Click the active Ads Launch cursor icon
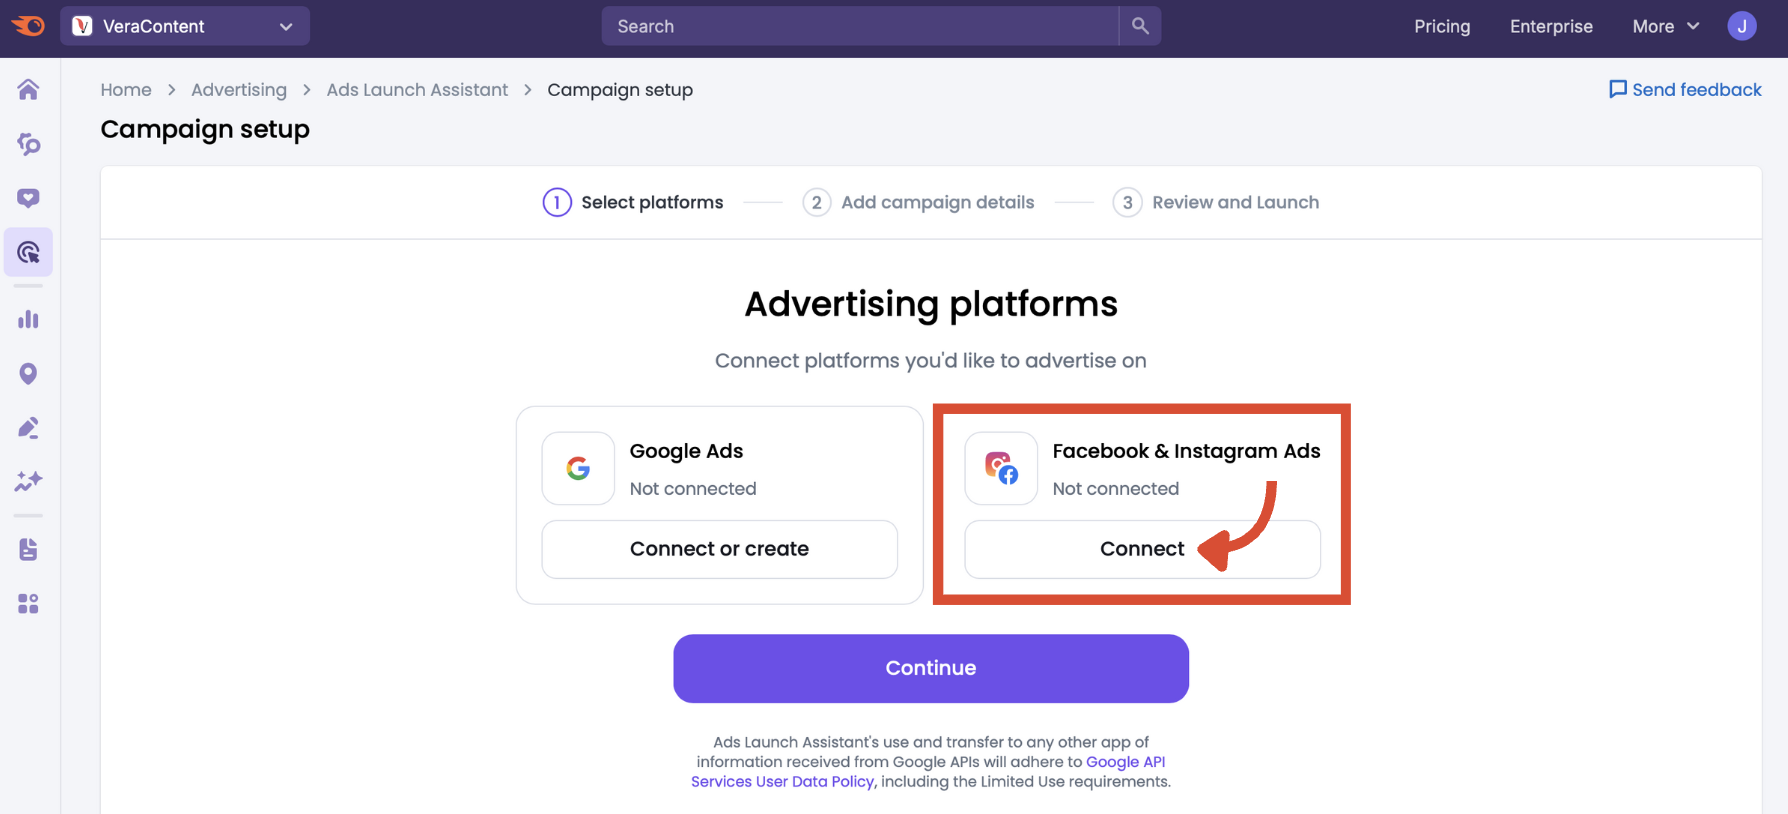Screen dimensions: 1788x814 point(28,252)
